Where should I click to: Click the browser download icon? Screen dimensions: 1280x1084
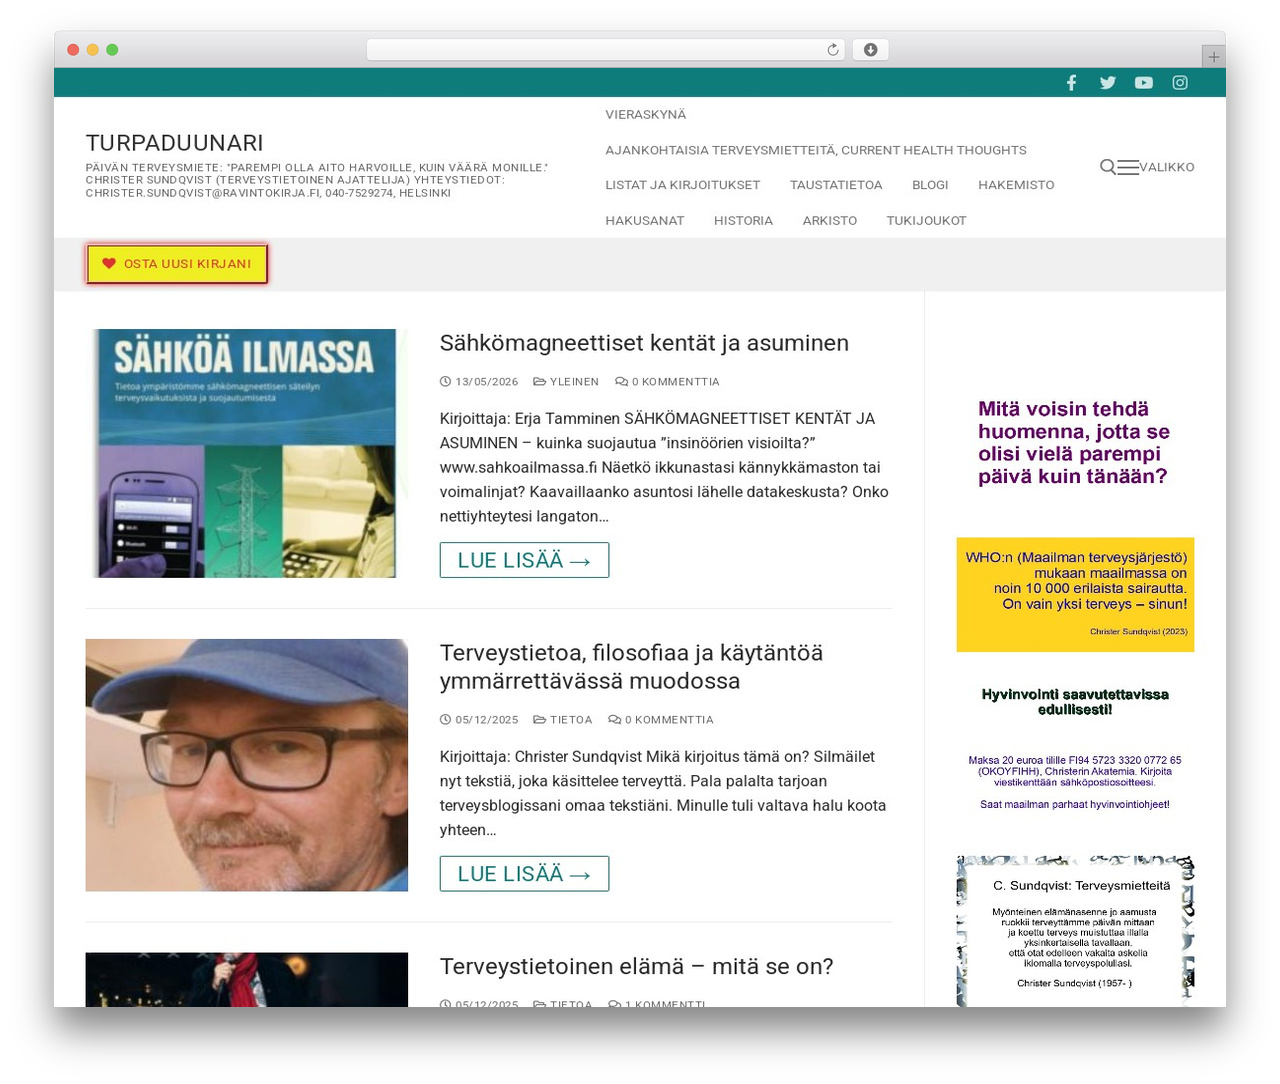(871, 50)
